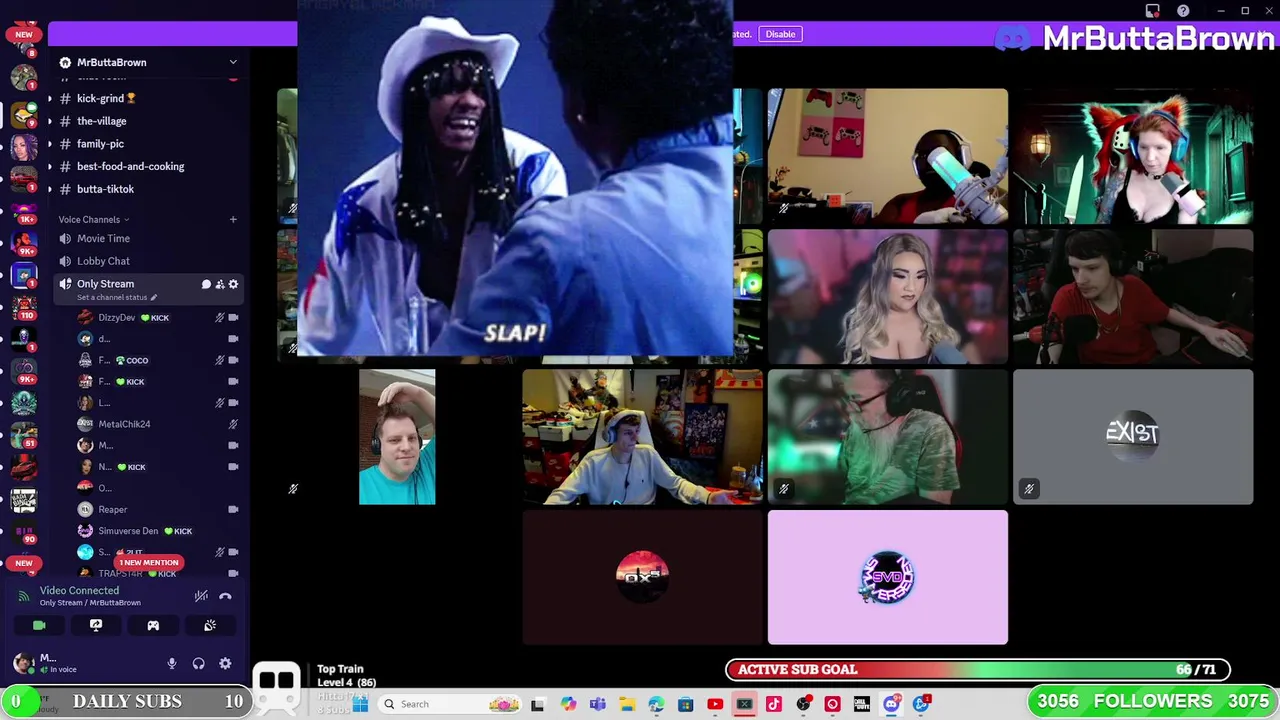Expand the butta-tiktok threads arrow
The image size is (1280, 720).
[x=49, y=189]
